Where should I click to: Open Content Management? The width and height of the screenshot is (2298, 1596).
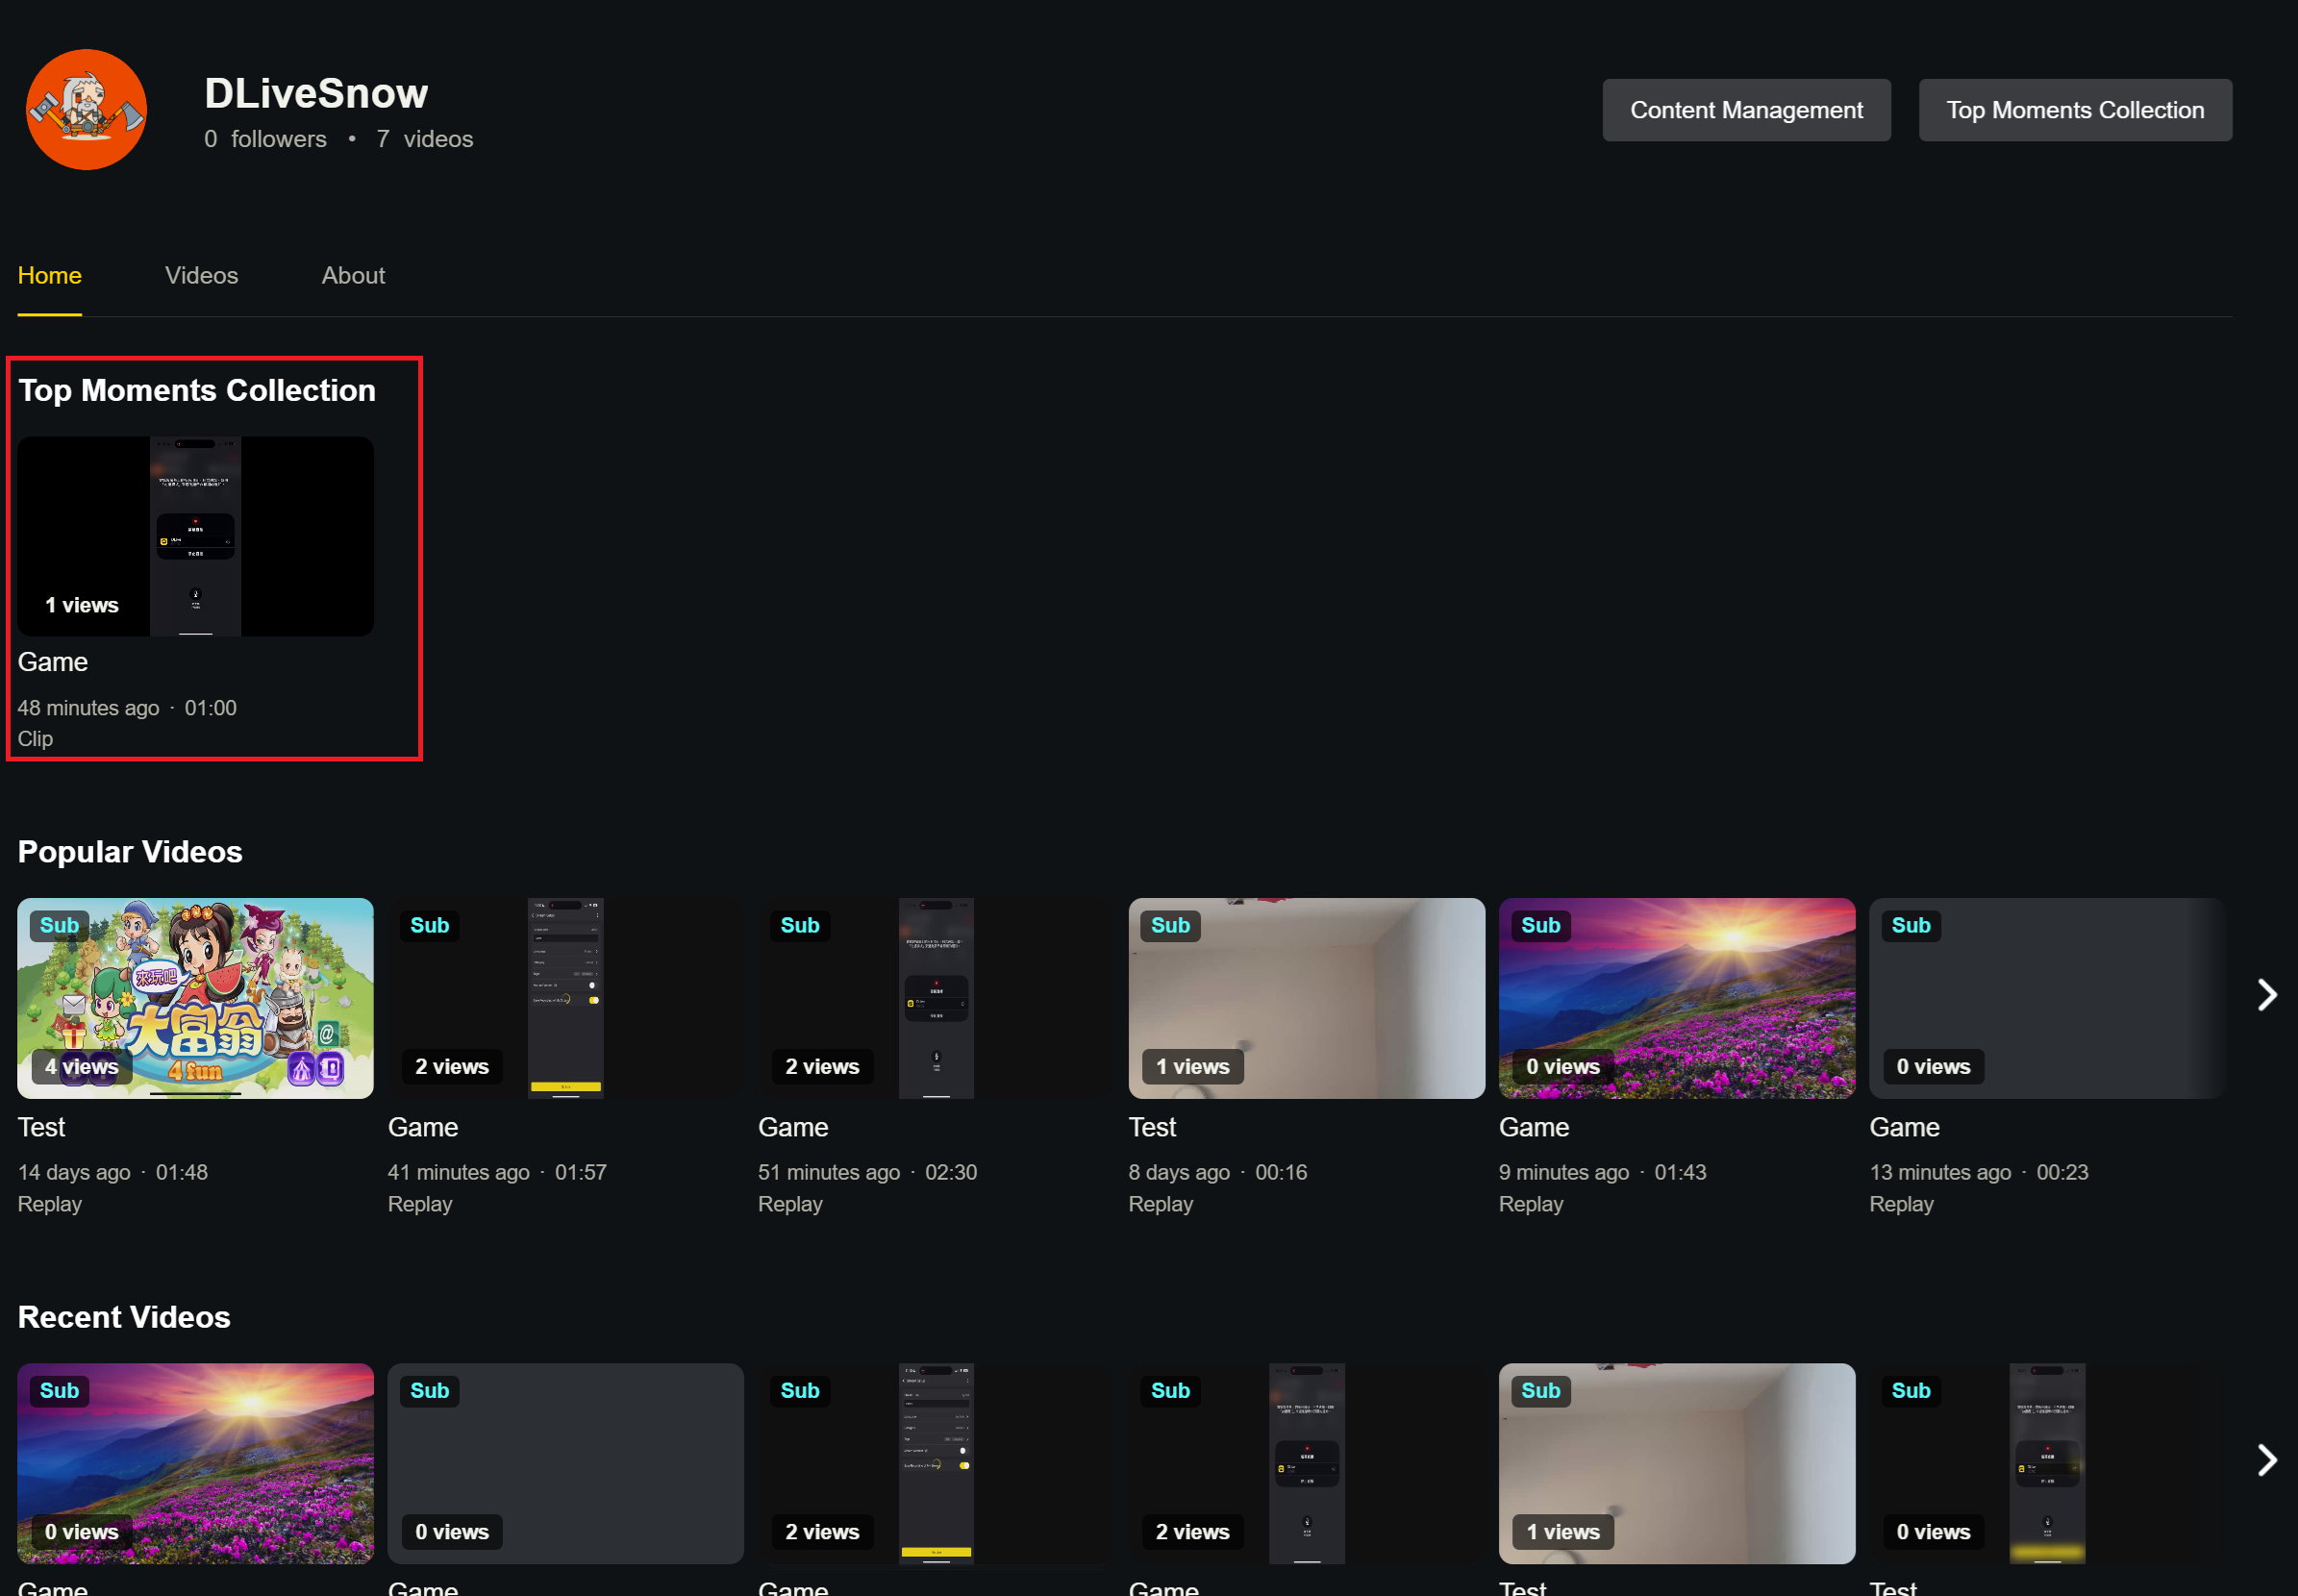[1746, 110]
